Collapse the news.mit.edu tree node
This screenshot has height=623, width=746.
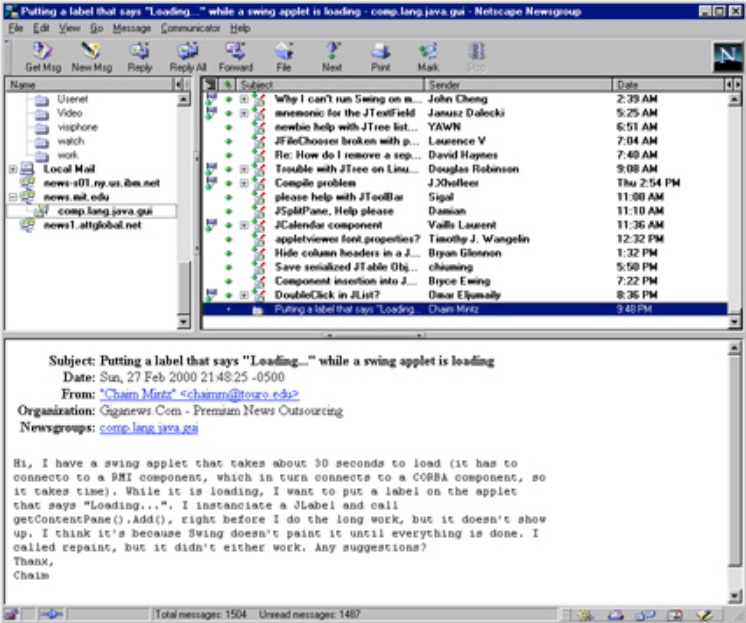pyautogui.click(x=13, y=197)
